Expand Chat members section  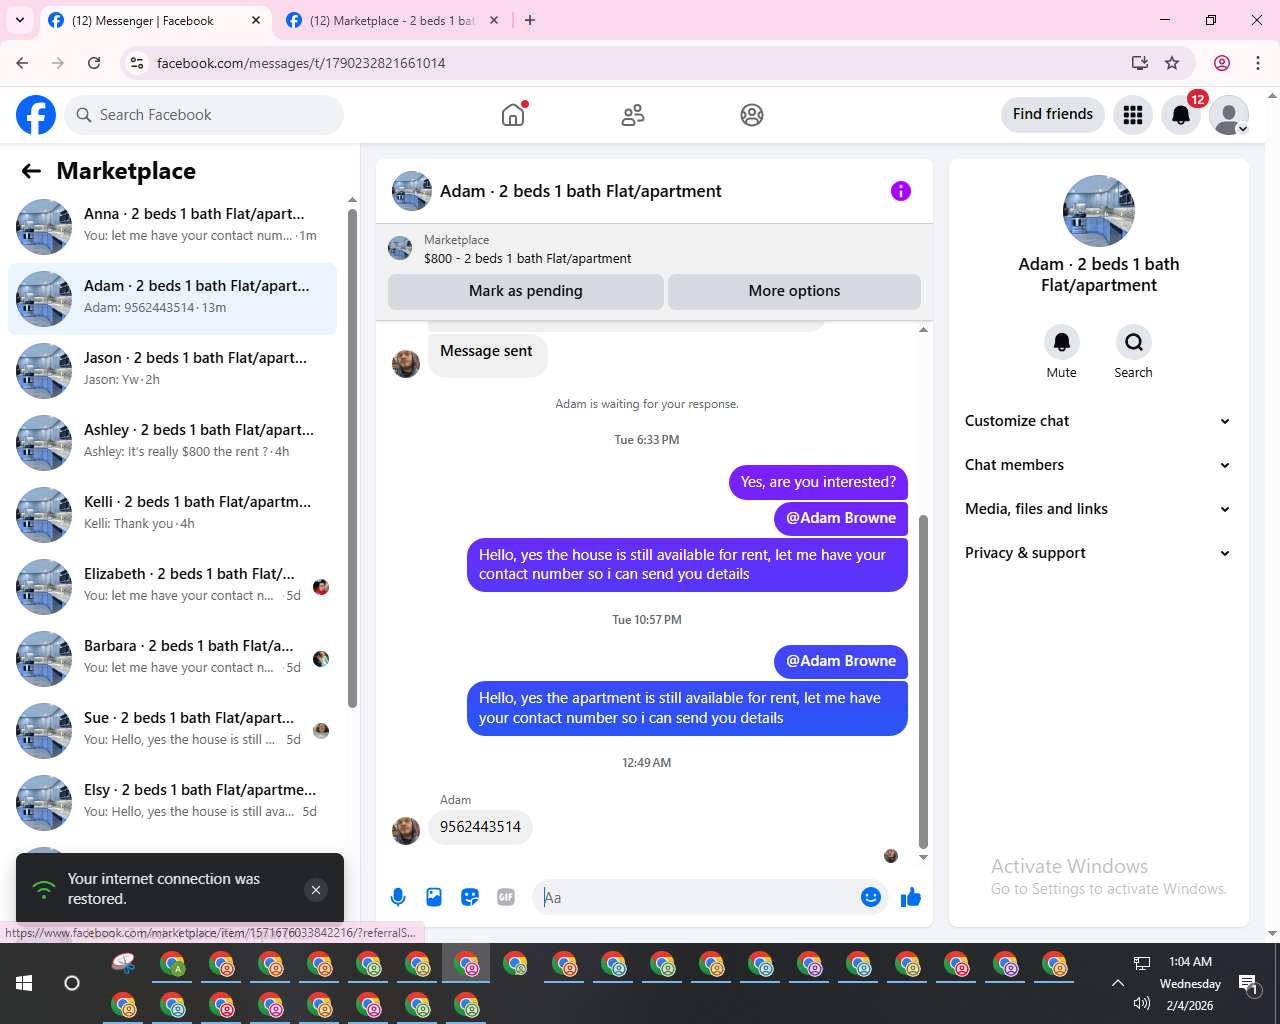1098,465
